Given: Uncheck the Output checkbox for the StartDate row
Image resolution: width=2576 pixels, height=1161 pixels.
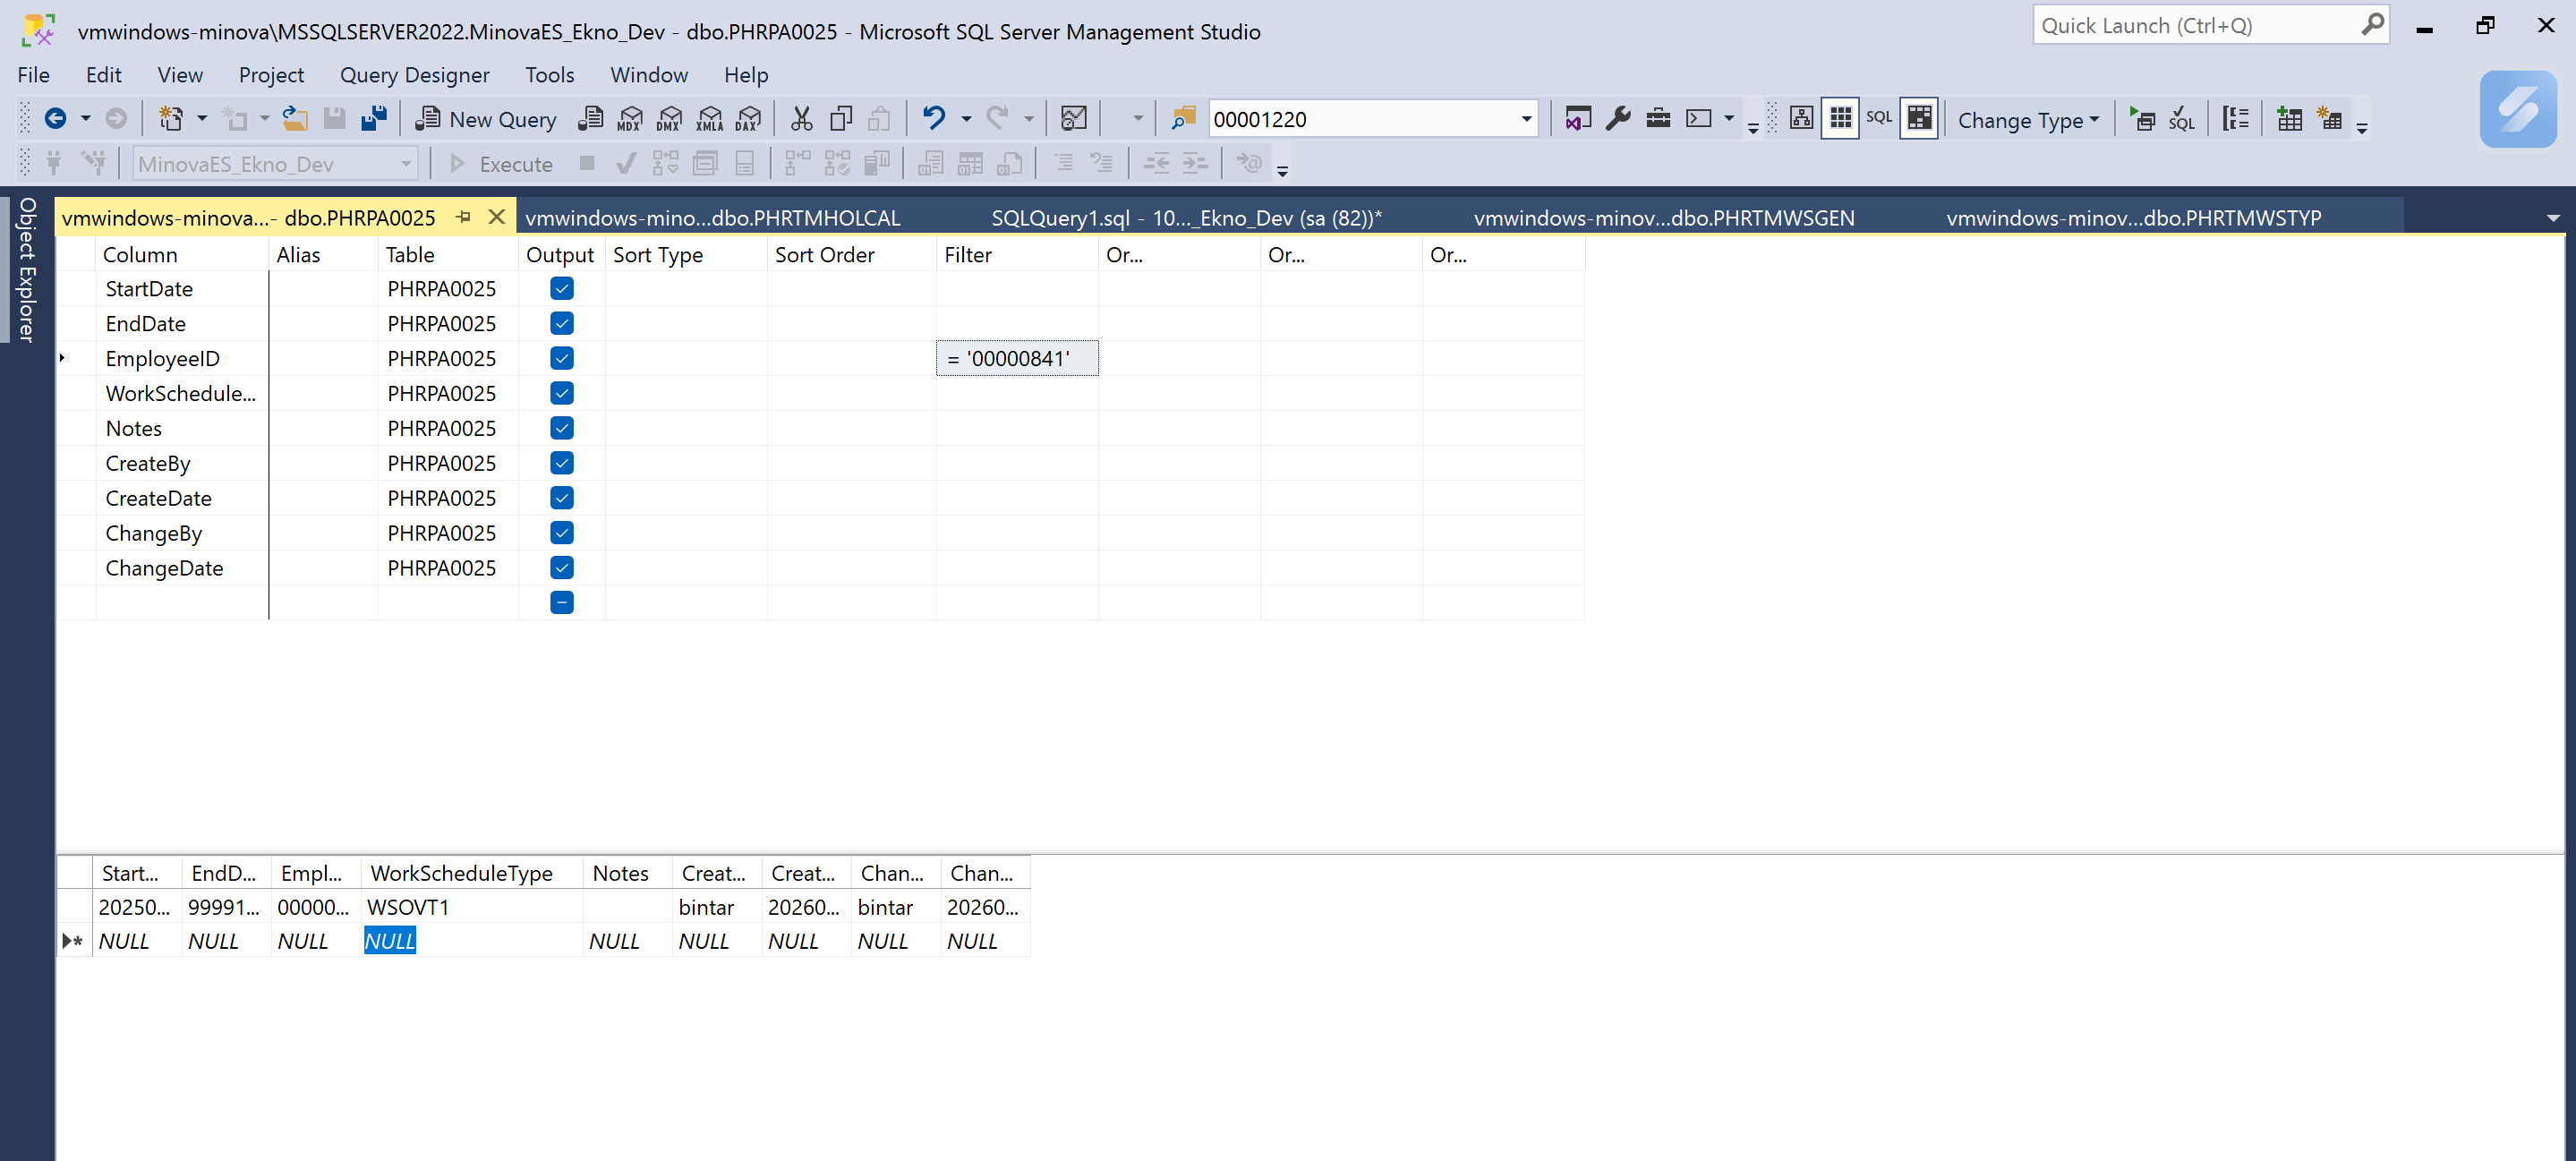Looking at the screenshot, I should click(562, 289).
